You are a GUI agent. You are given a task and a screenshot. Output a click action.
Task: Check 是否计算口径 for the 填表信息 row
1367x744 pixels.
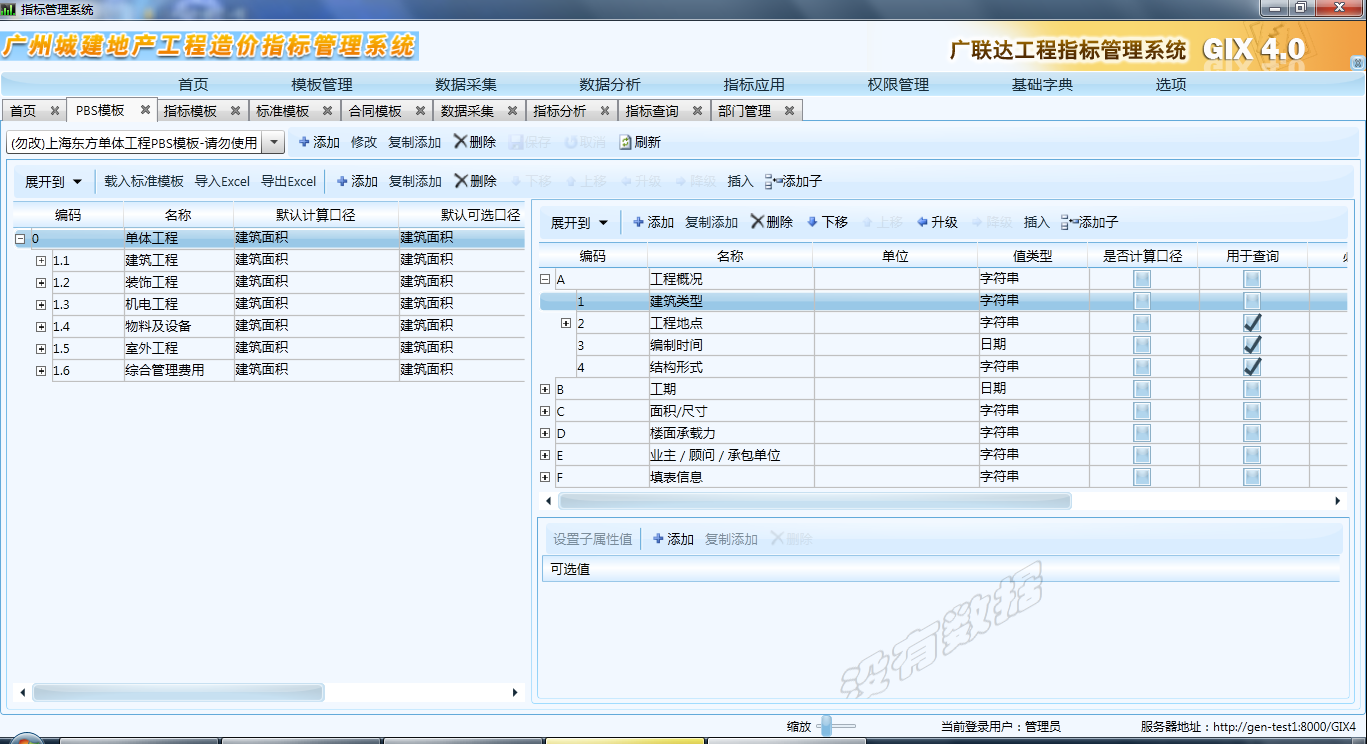point(1142,477)
